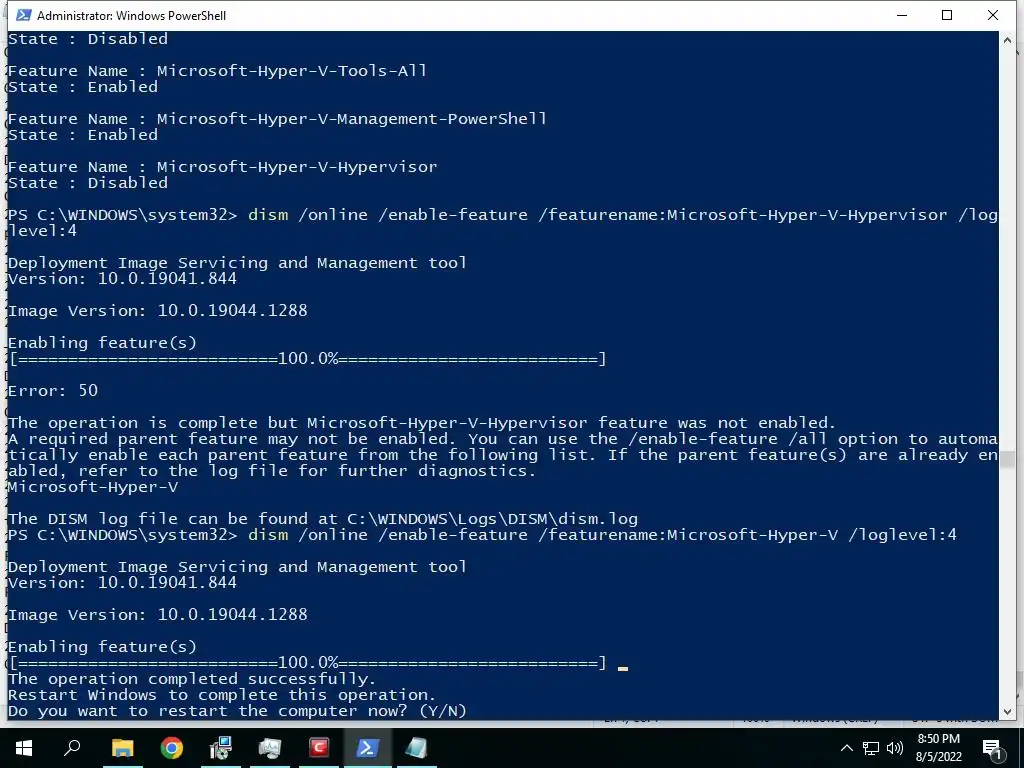Click the vertical scrollbar thumb
The width and height of the screenshot is (1024, 768).
[1007, 459]
